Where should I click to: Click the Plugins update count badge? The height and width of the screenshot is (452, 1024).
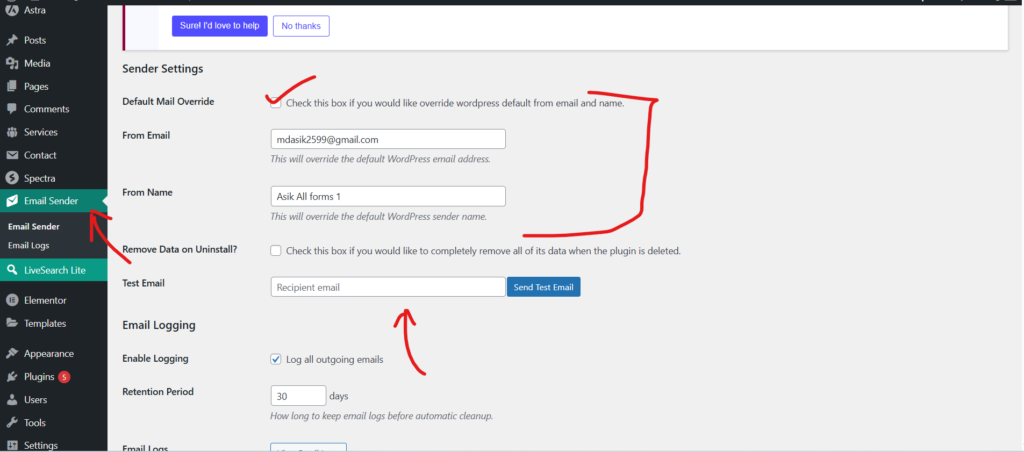coord(63,377)
